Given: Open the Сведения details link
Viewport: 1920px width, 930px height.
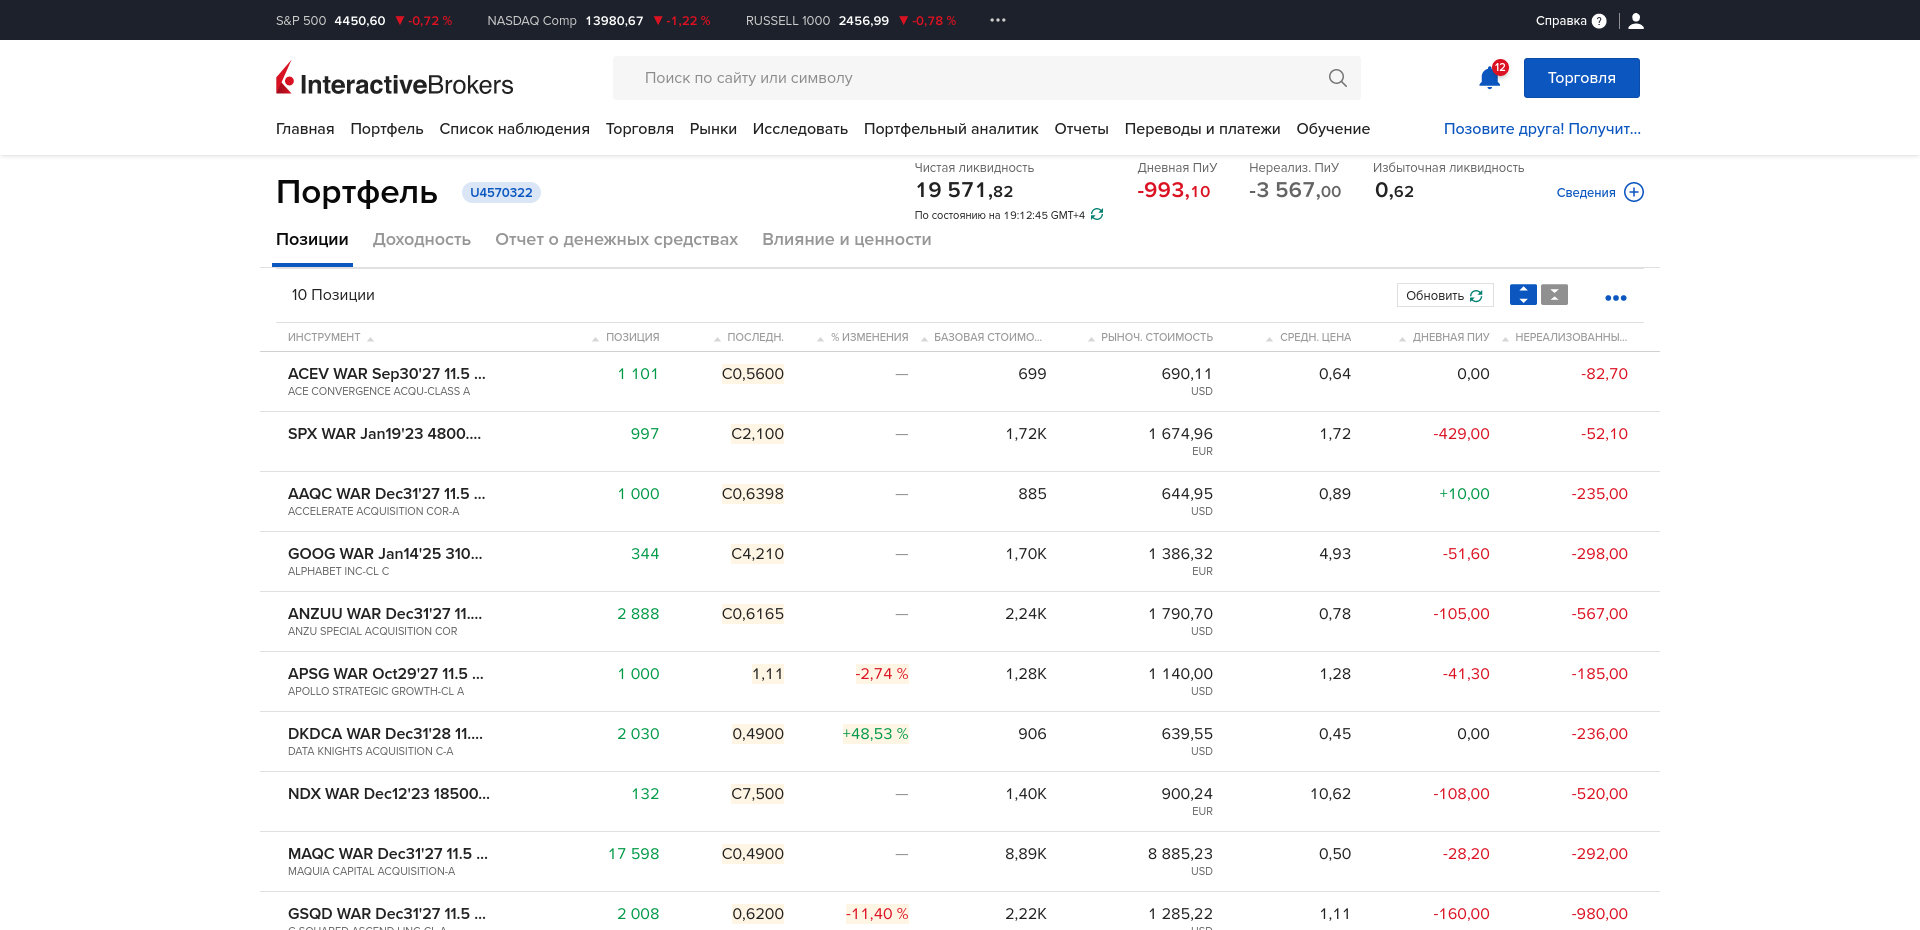Looking at the screenshot, I should (x=1586, y=193).
